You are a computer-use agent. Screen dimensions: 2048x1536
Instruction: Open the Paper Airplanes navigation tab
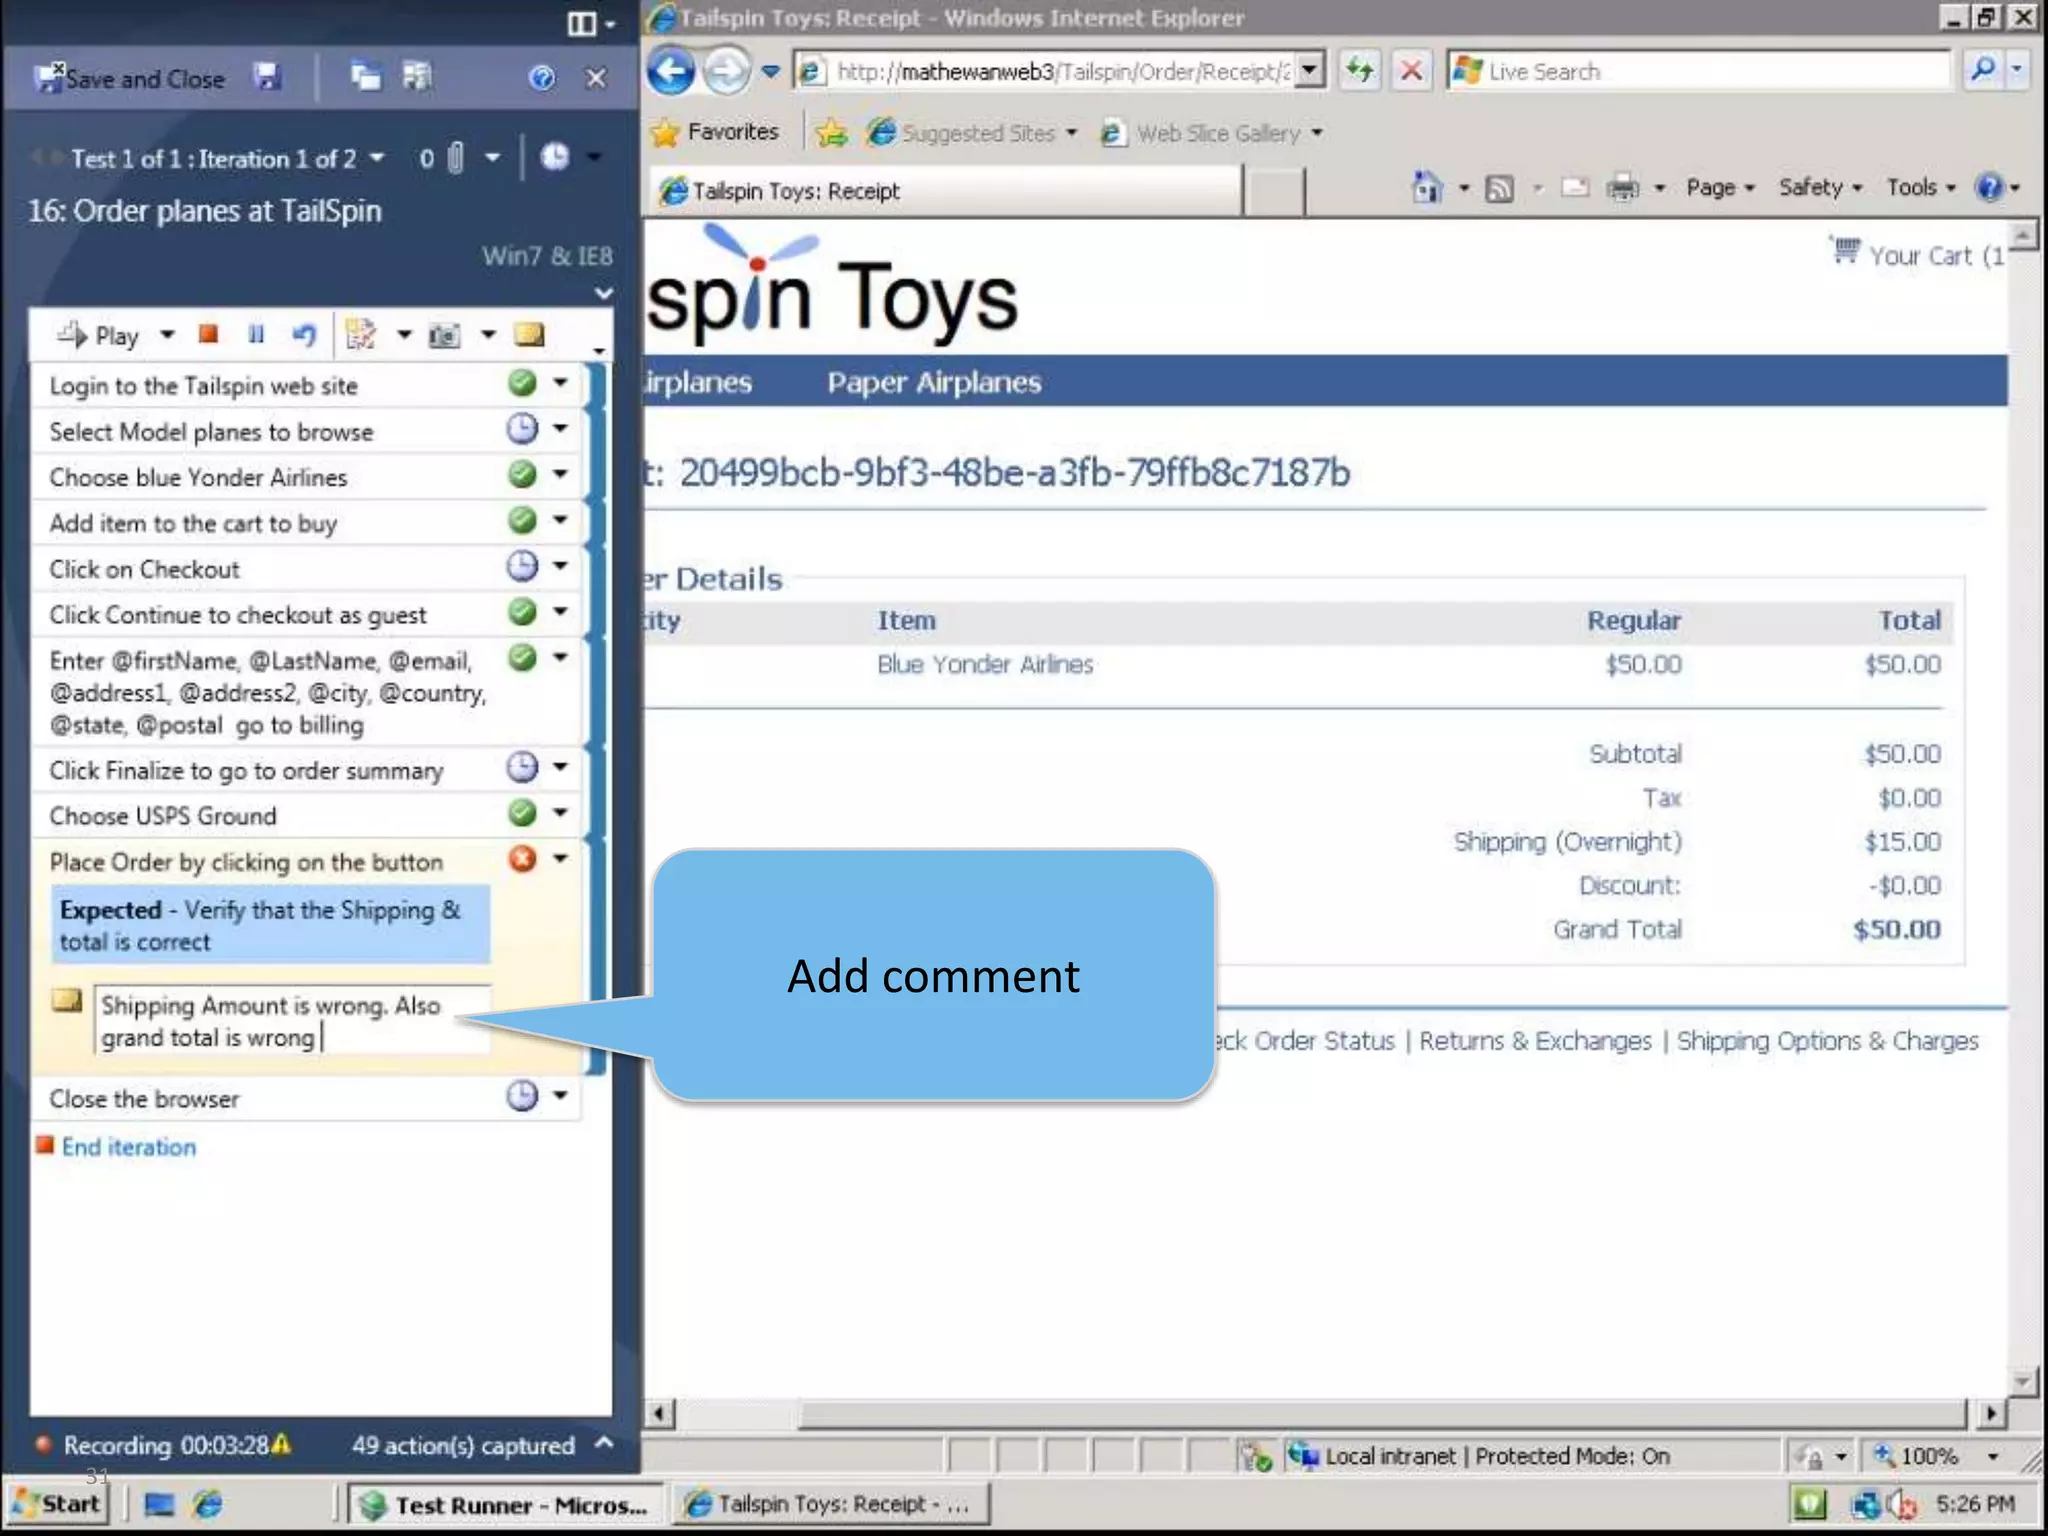[x=934, y=382]
